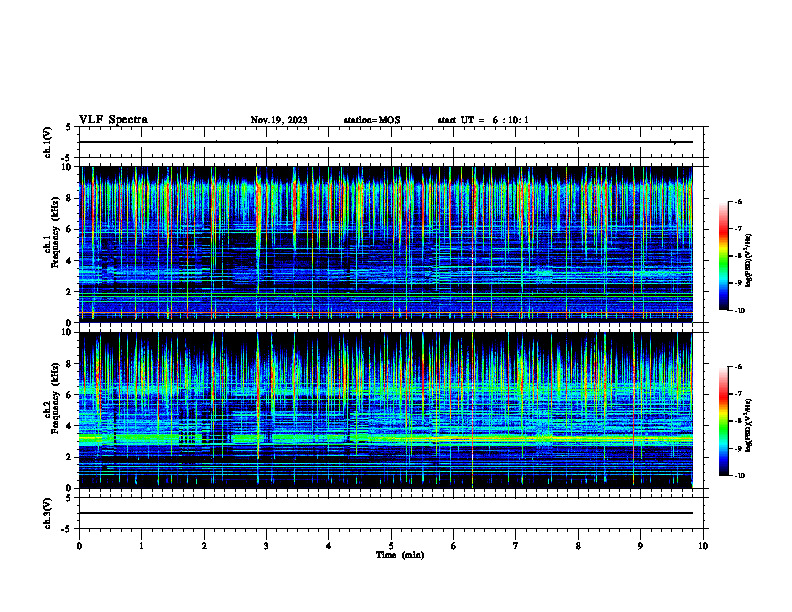792x612 pixels.
Task: Click inside the ch.1 spectrogram panel
Action: pos(386,244)
